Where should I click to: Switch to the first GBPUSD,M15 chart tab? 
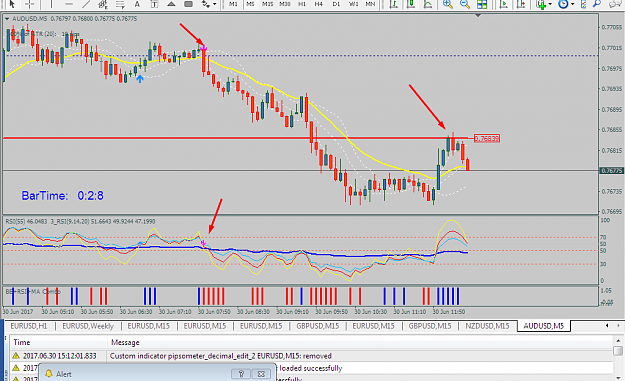pos(318,326)
